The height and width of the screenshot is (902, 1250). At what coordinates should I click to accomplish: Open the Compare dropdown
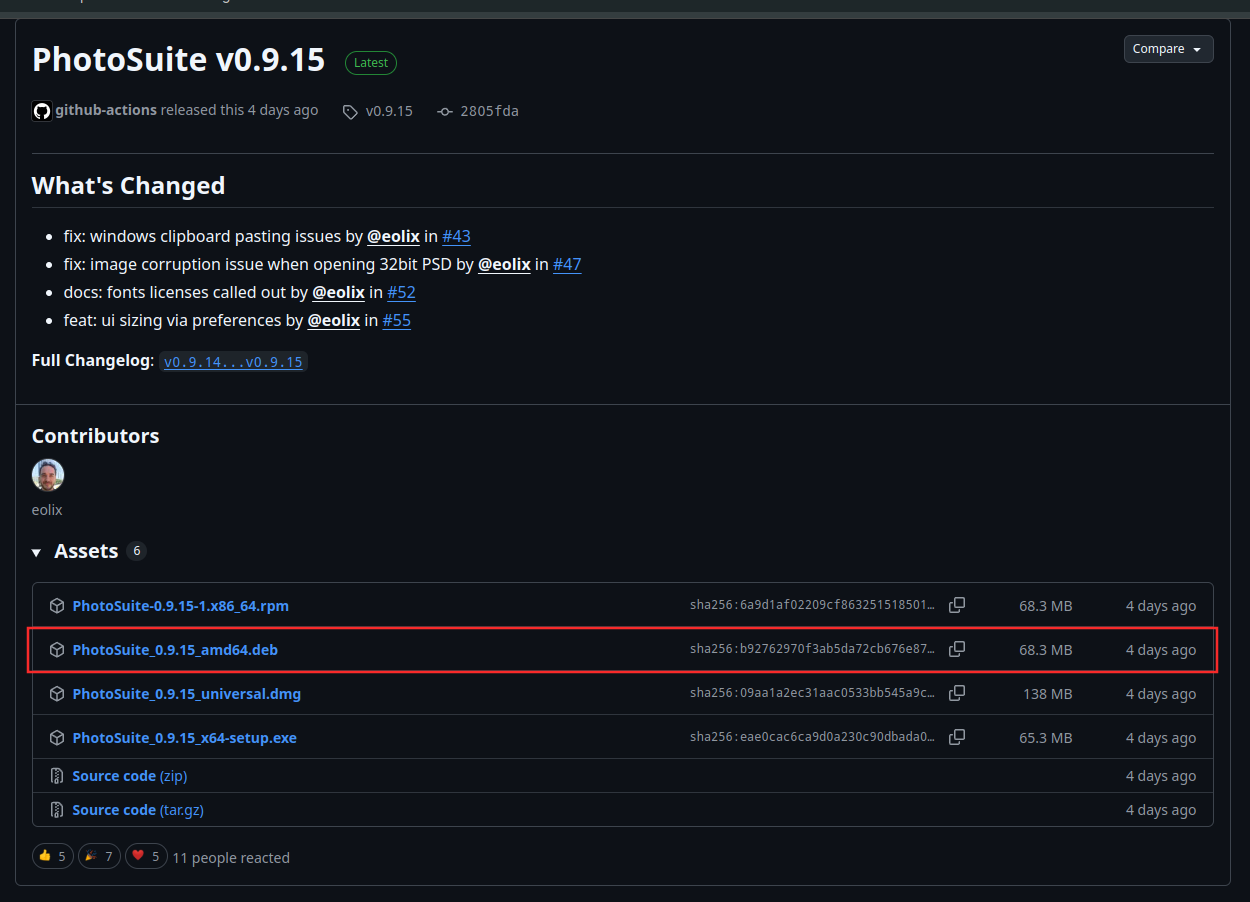tap(1168, 49)
